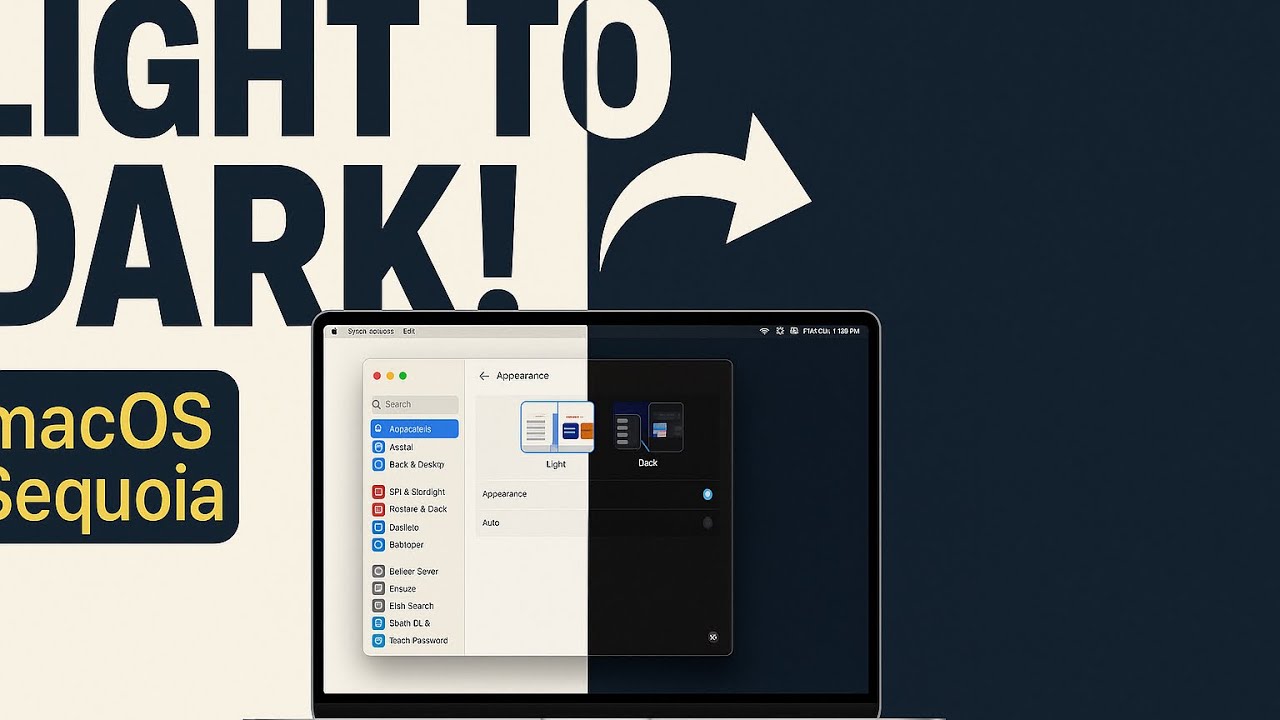Click the round X icon at window bottom
1280x720 pixels.
[713, 637]
